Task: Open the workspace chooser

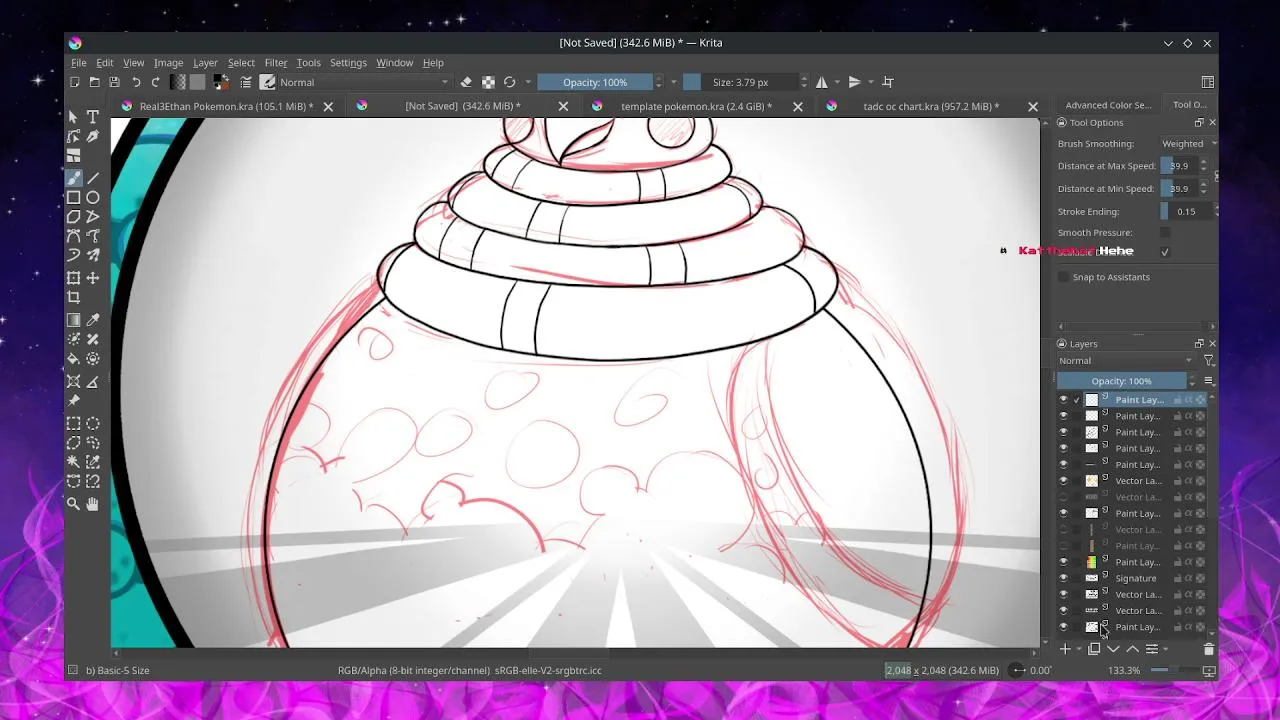Action: tap(1208, 82)
